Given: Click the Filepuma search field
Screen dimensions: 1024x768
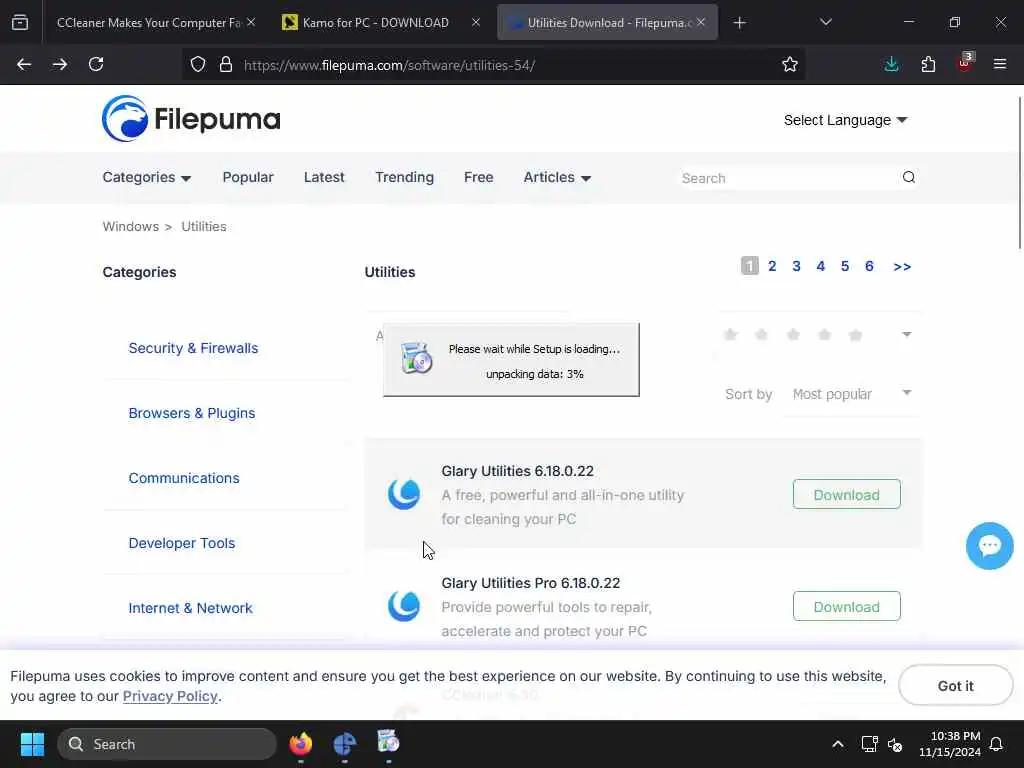Looking at the screenshot, I should click(788, 178).
